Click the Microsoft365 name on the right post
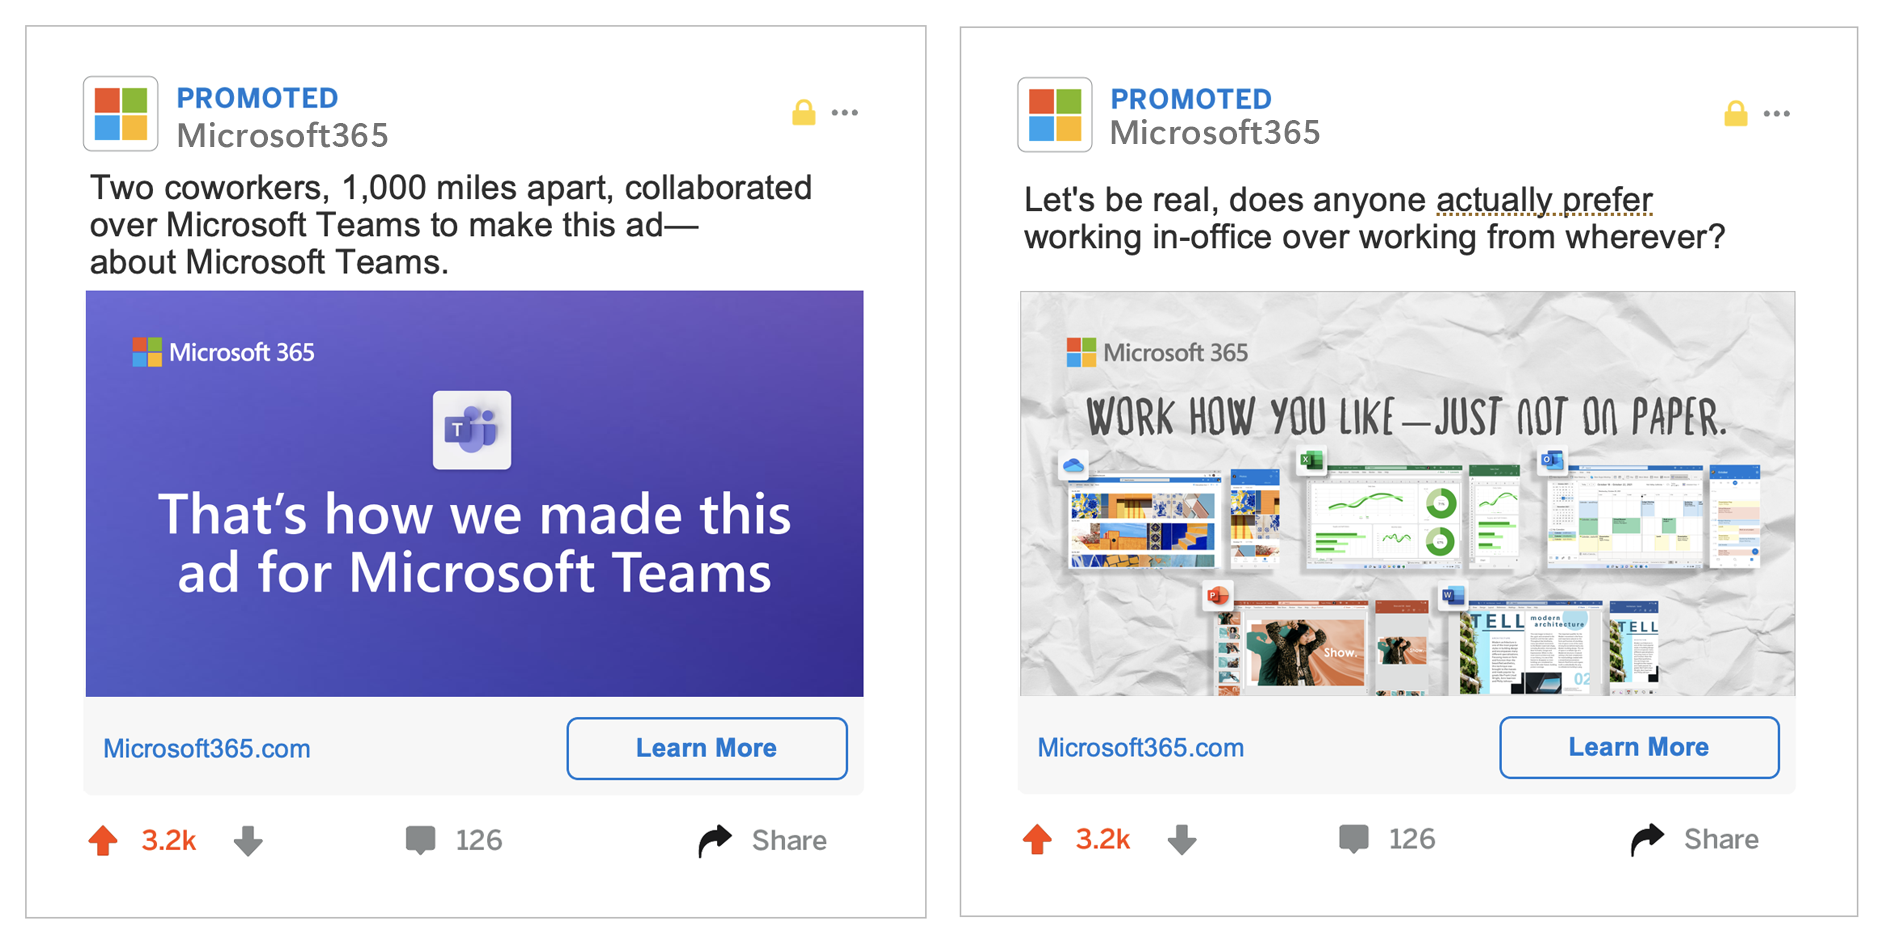Image resolution: width=1896 pixels, height=942 pixels. (1215, 133)
